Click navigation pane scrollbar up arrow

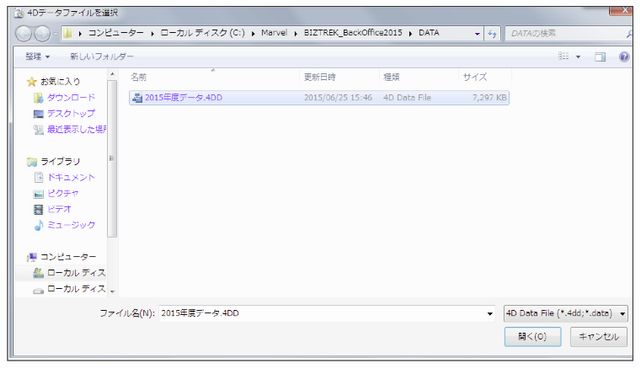coord(112,75)
